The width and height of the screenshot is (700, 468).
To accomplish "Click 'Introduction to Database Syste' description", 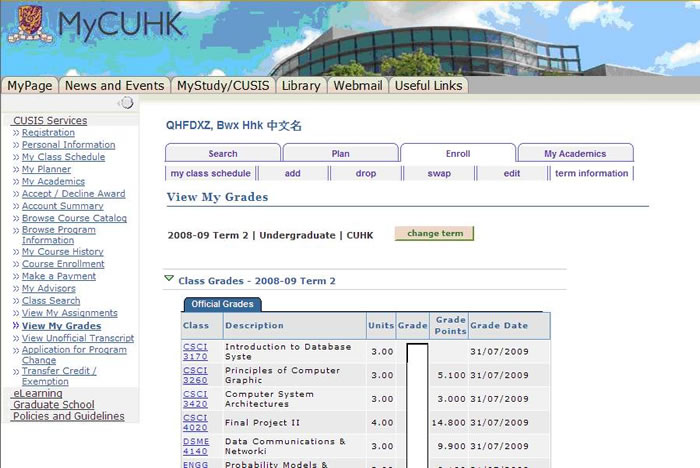I will [x=288, y=351].
